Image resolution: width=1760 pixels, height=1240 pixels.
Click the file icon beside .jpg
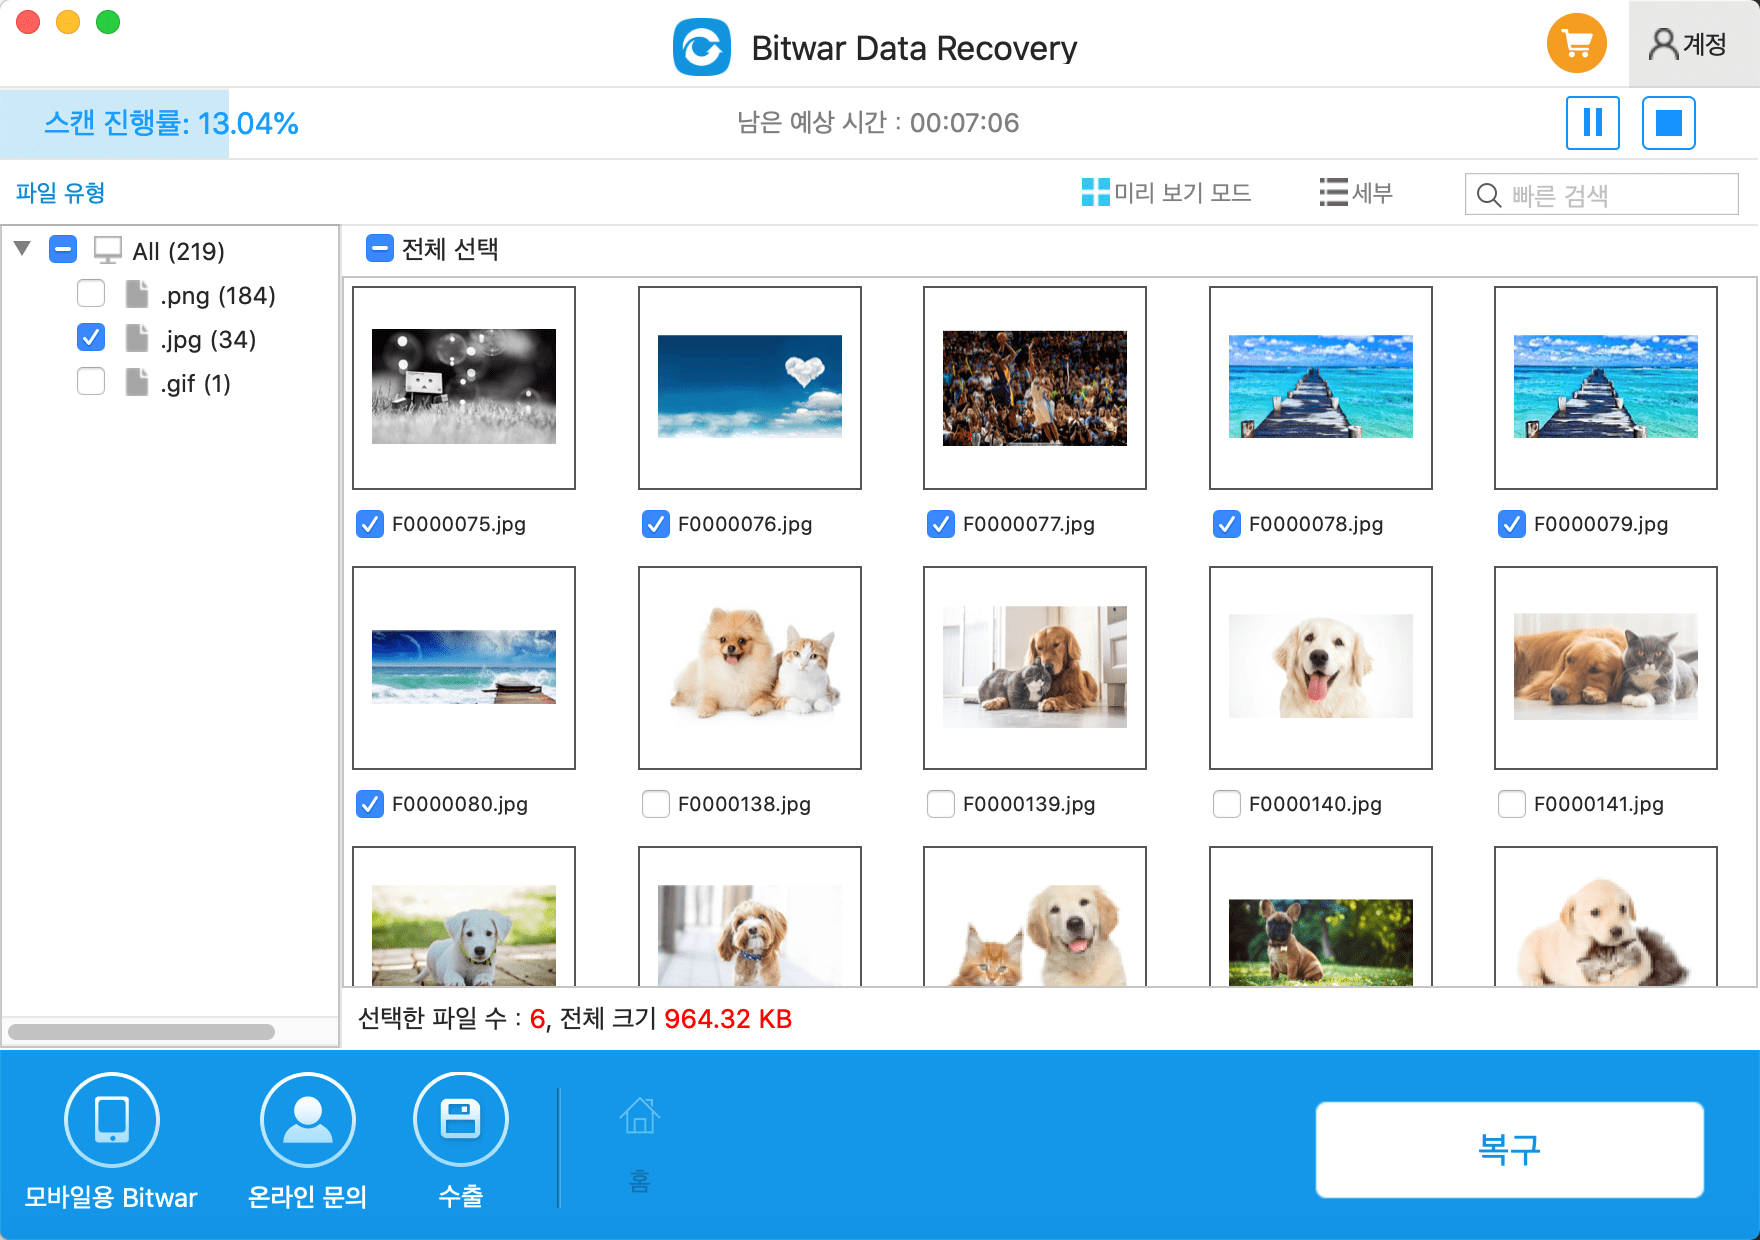[137, 338]
